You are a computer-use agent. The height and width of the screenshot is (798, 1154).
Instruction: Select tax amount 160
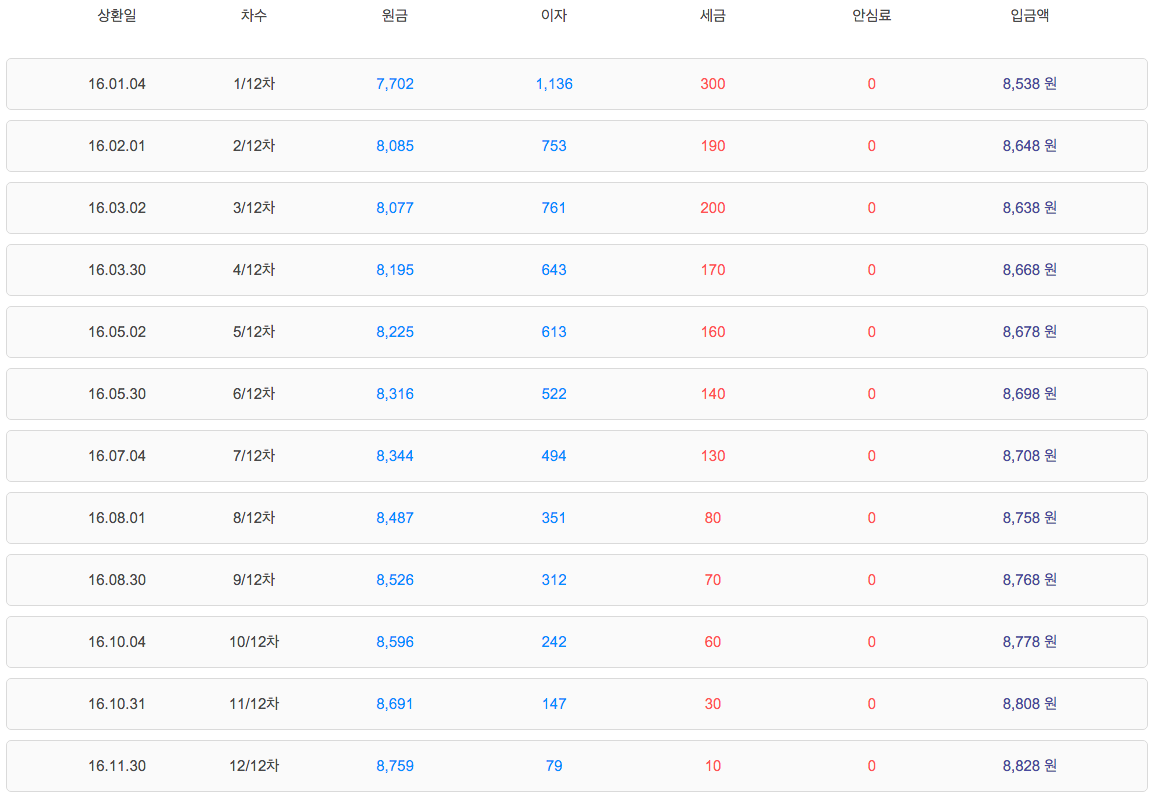click(712, 332)
